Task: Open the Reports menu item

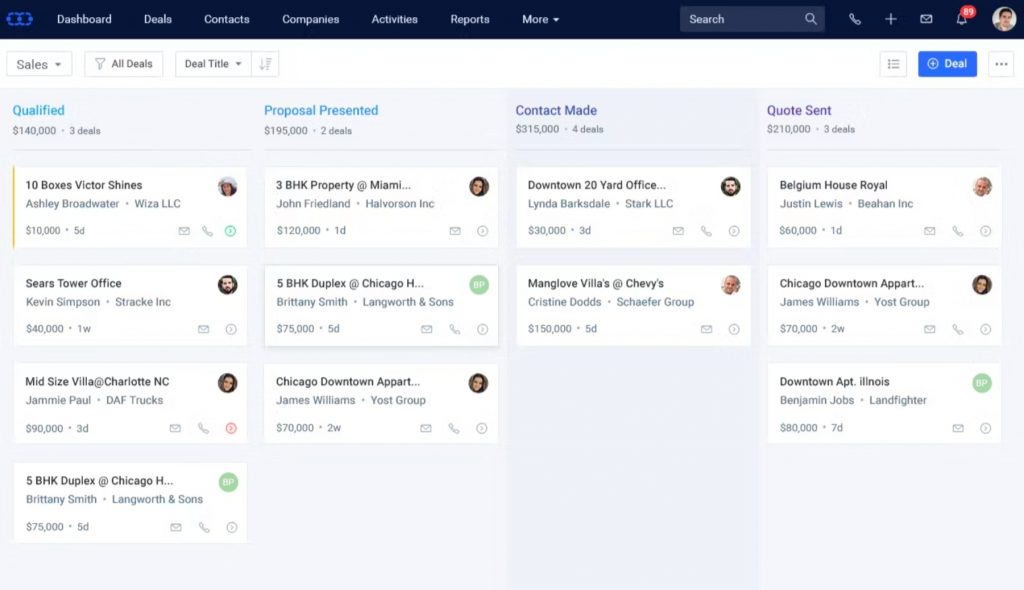Action: click(470, 19)
